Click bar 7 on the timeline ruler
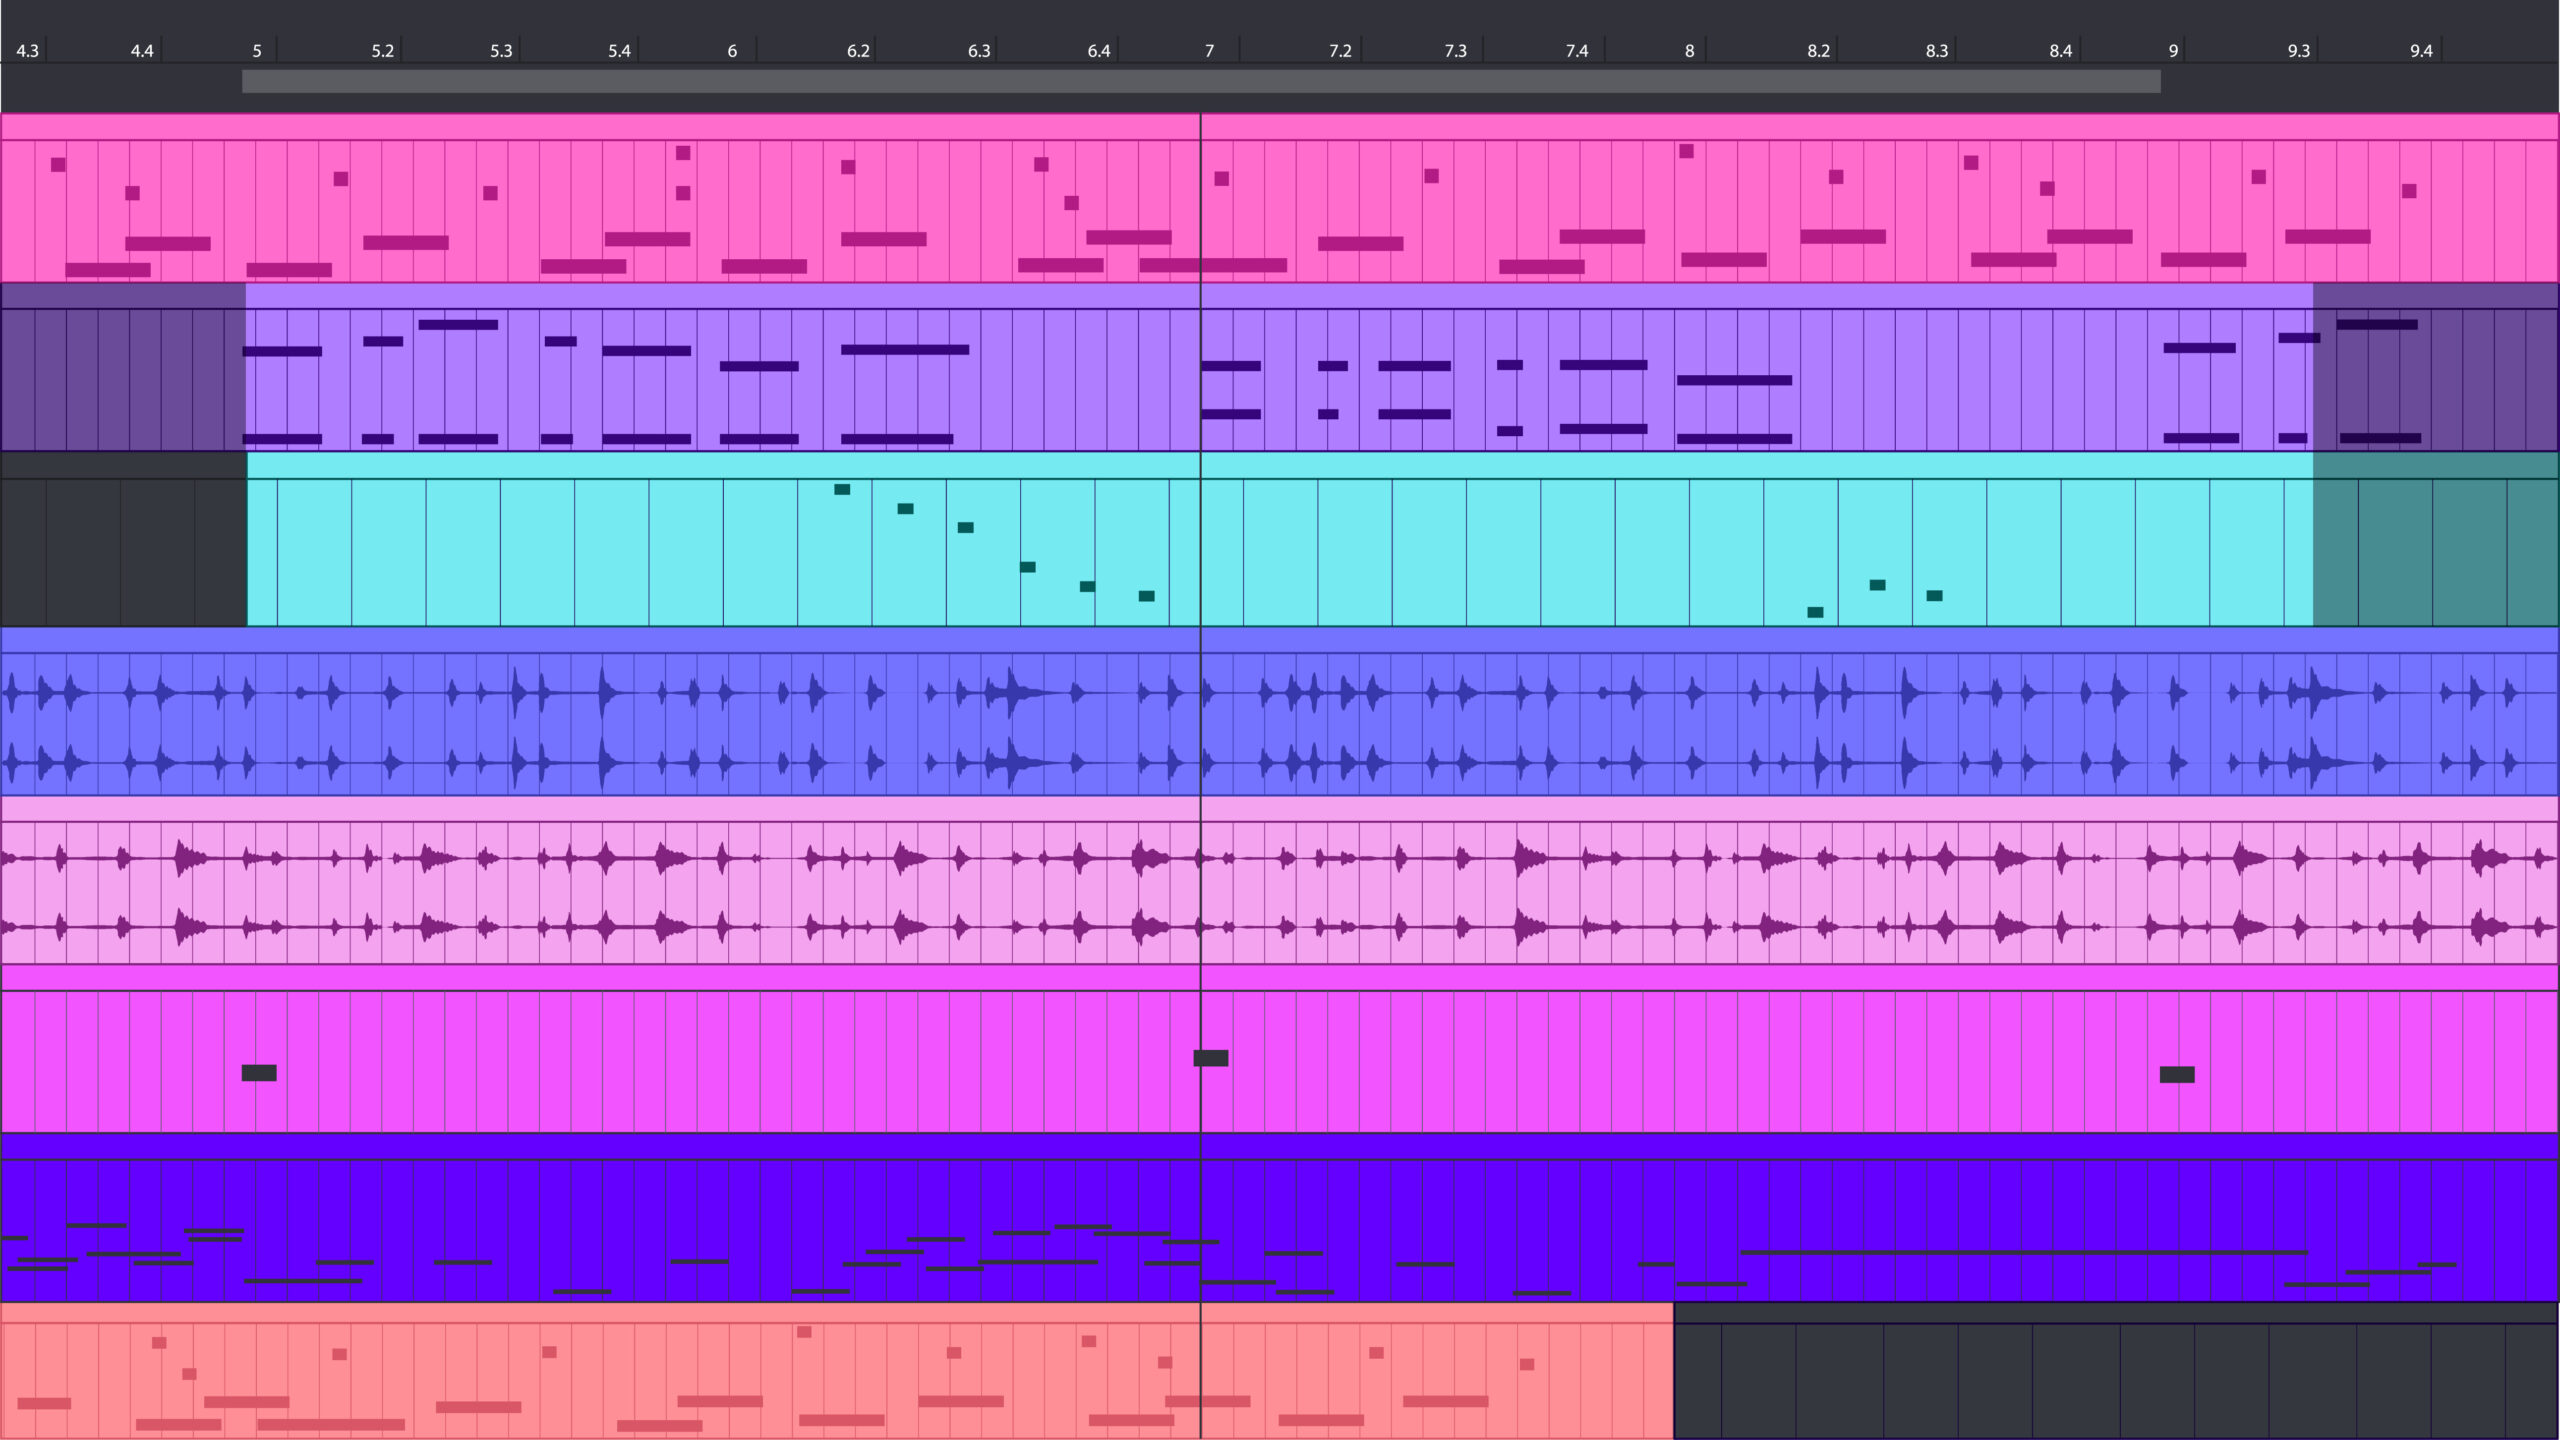Image resolution: width=2560 pixels, height=1440 pixels. click(x=1210, y=50)
